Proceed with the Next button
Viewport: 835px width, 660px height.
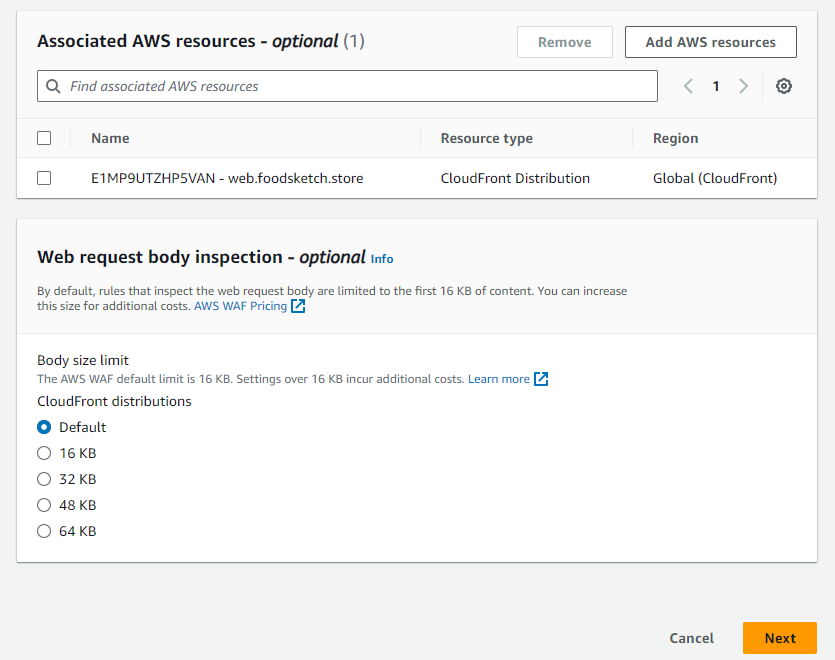779,638
